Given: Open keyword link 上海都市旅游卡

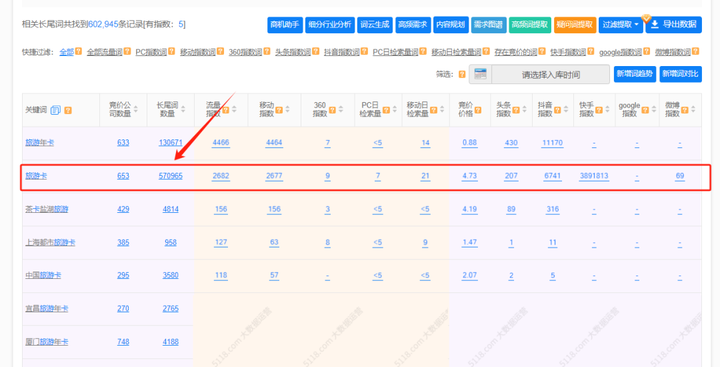Looking at the screenshot, I should pos(50,242).
